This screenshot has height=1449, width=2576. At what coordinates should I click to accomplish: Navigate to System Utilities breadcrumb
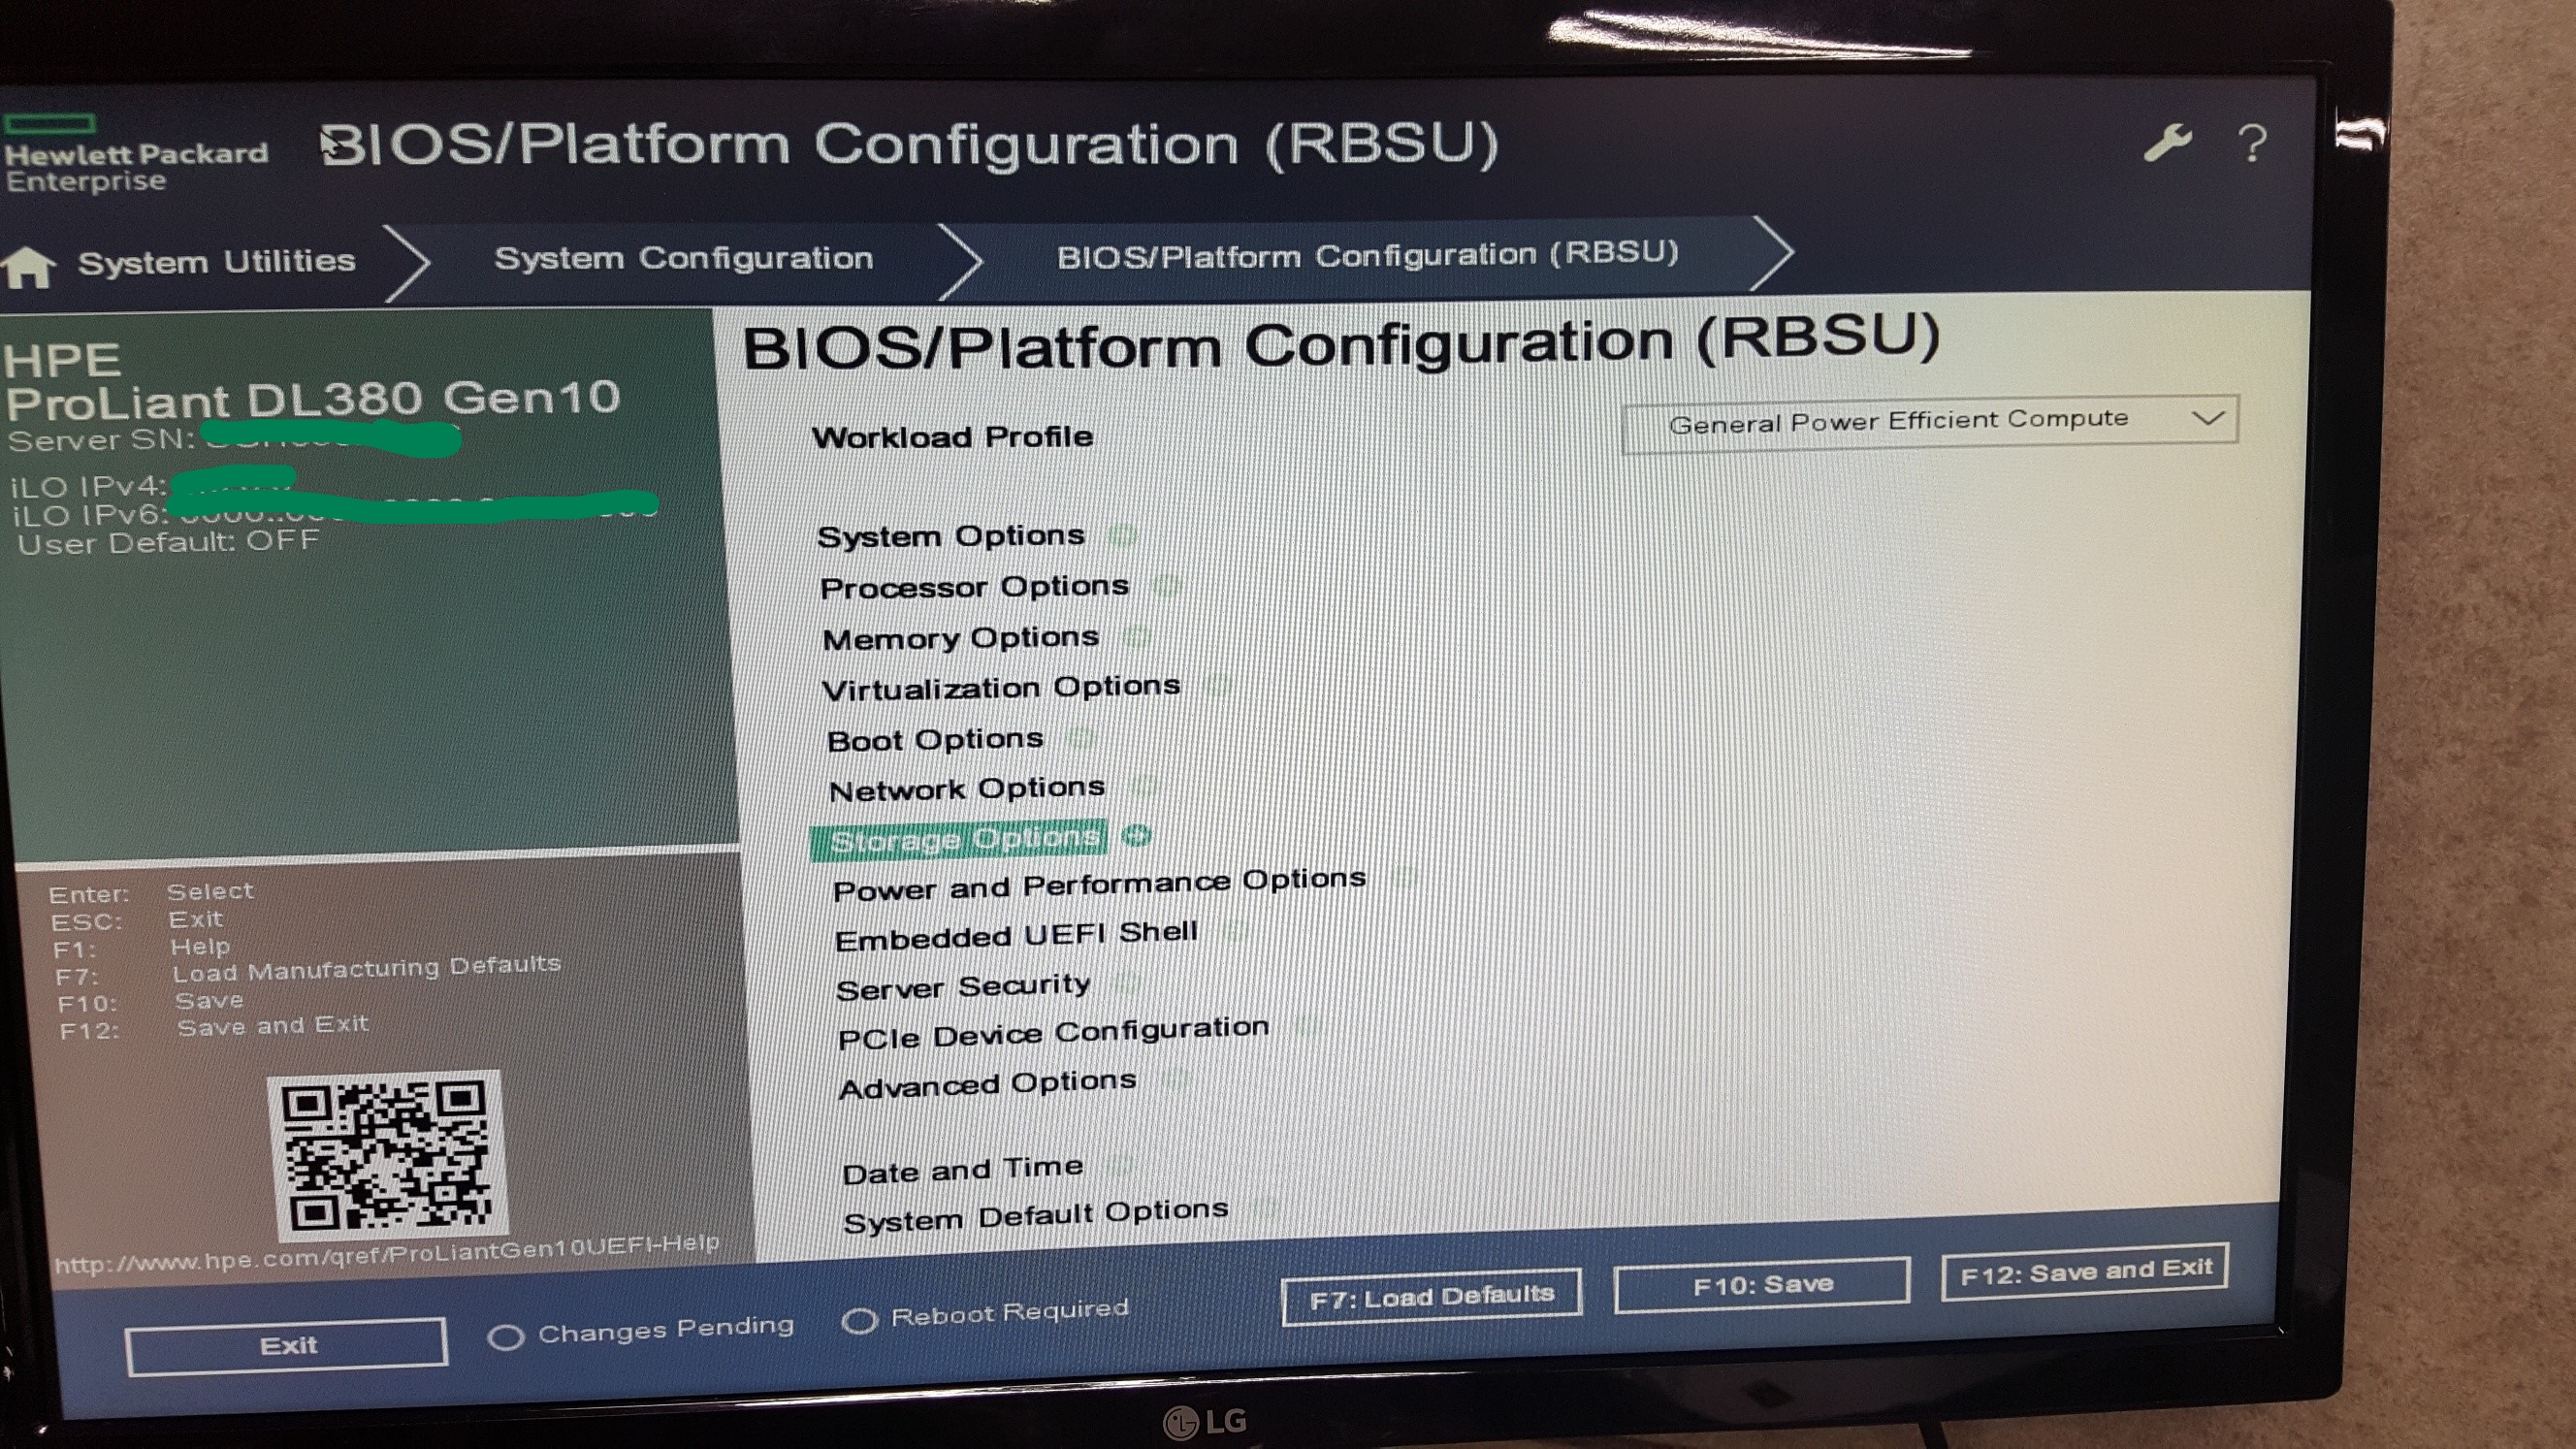click(x=216, y=262)
